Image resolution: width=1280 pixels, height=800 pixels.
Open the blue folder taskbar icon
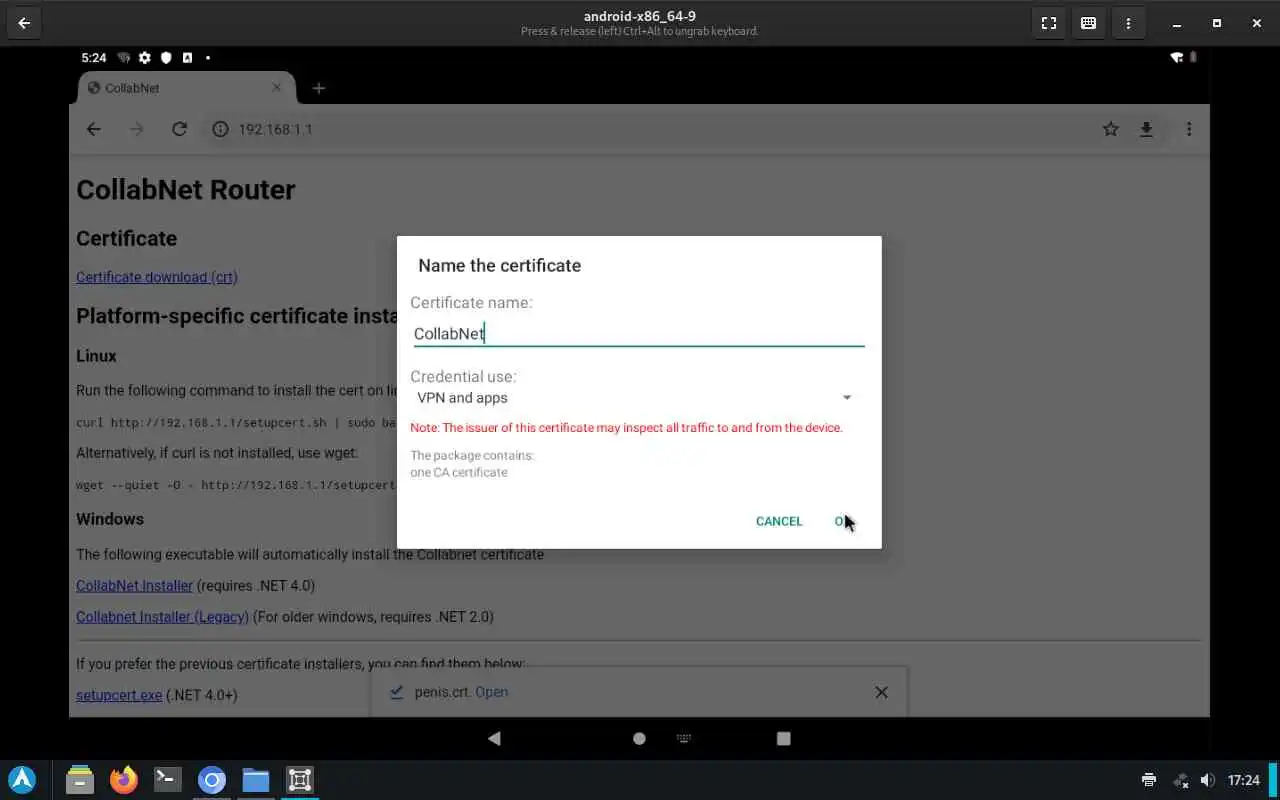pos(256,780)
